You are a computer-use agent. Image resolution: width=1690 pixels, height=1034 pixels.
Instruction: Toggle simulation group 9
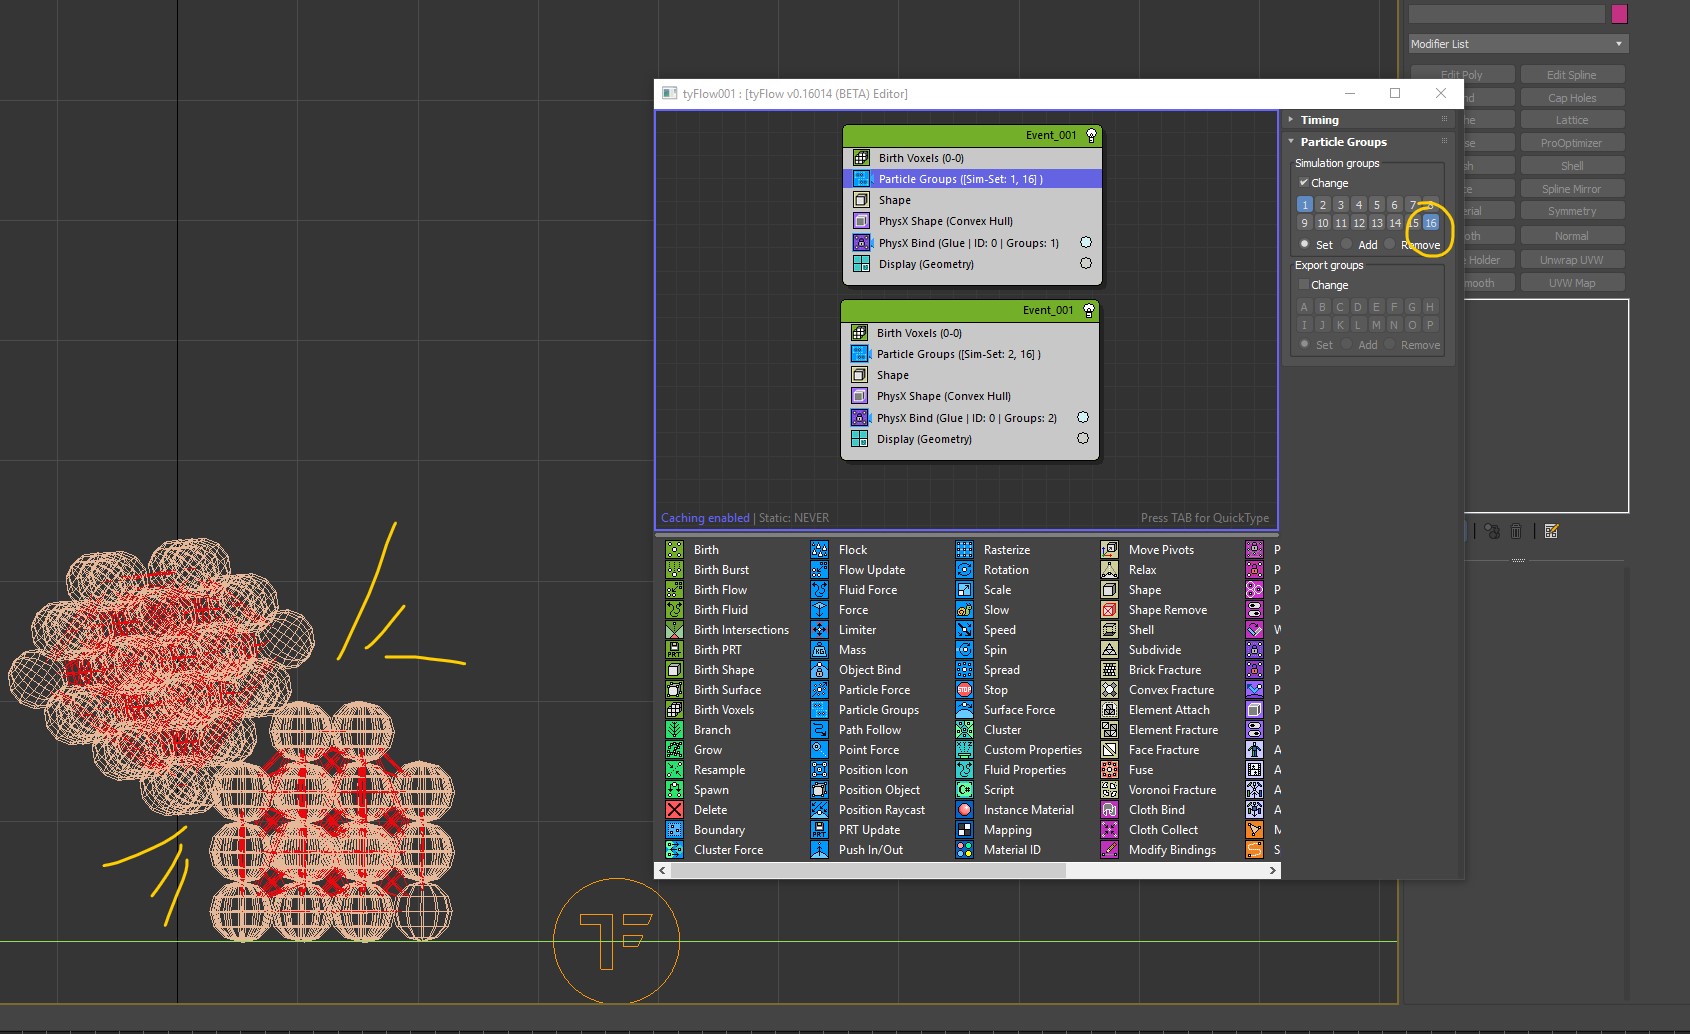[x=1305, y=223]
